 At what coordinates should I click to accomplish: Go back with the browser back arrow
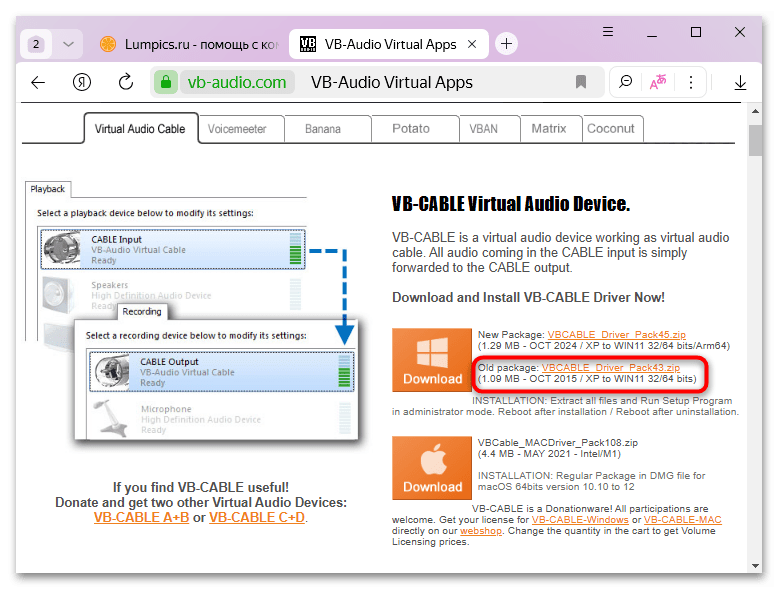38,82
